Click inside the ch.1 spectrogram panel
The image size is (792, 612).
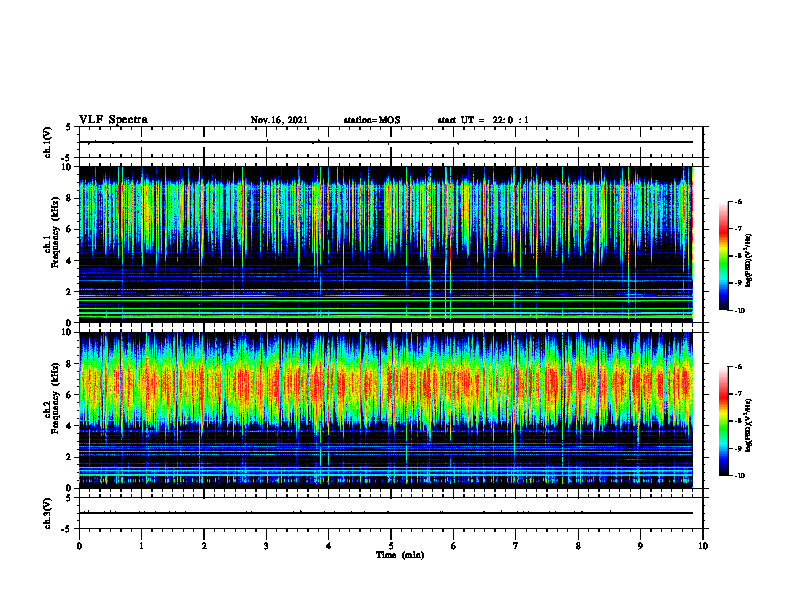click(x=386, y=244)
